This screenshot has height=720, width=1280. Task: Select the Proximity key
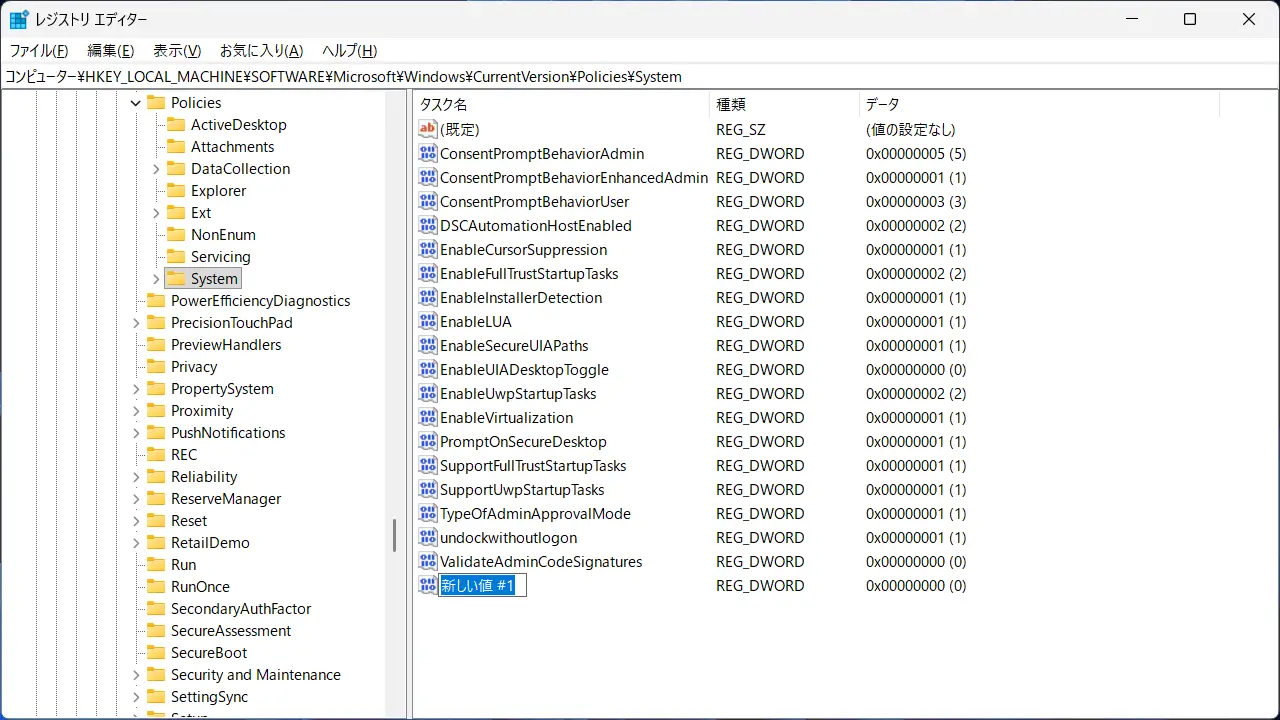(x=202, y=410)
